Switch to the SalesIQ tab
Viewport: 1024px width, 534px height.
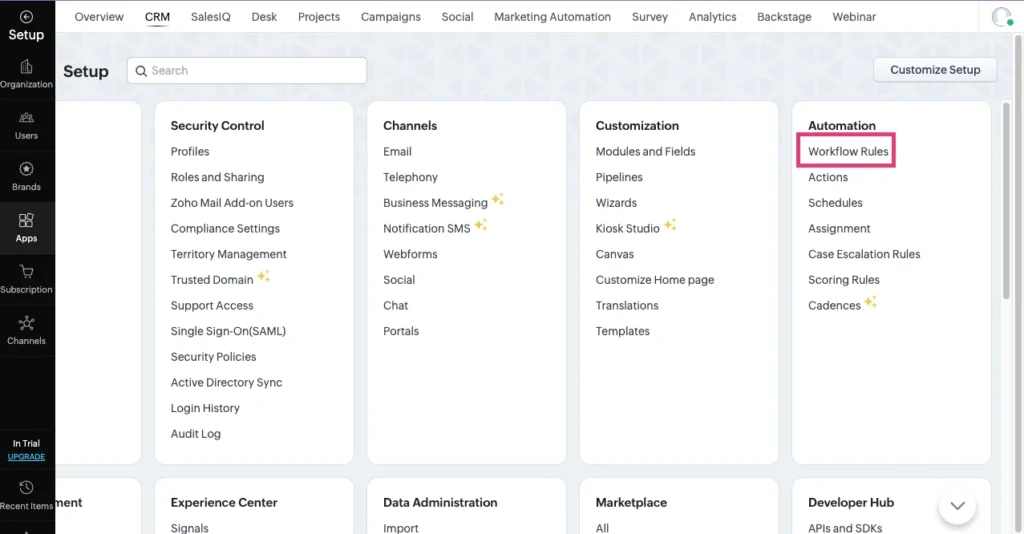click(x=210, y=17)
